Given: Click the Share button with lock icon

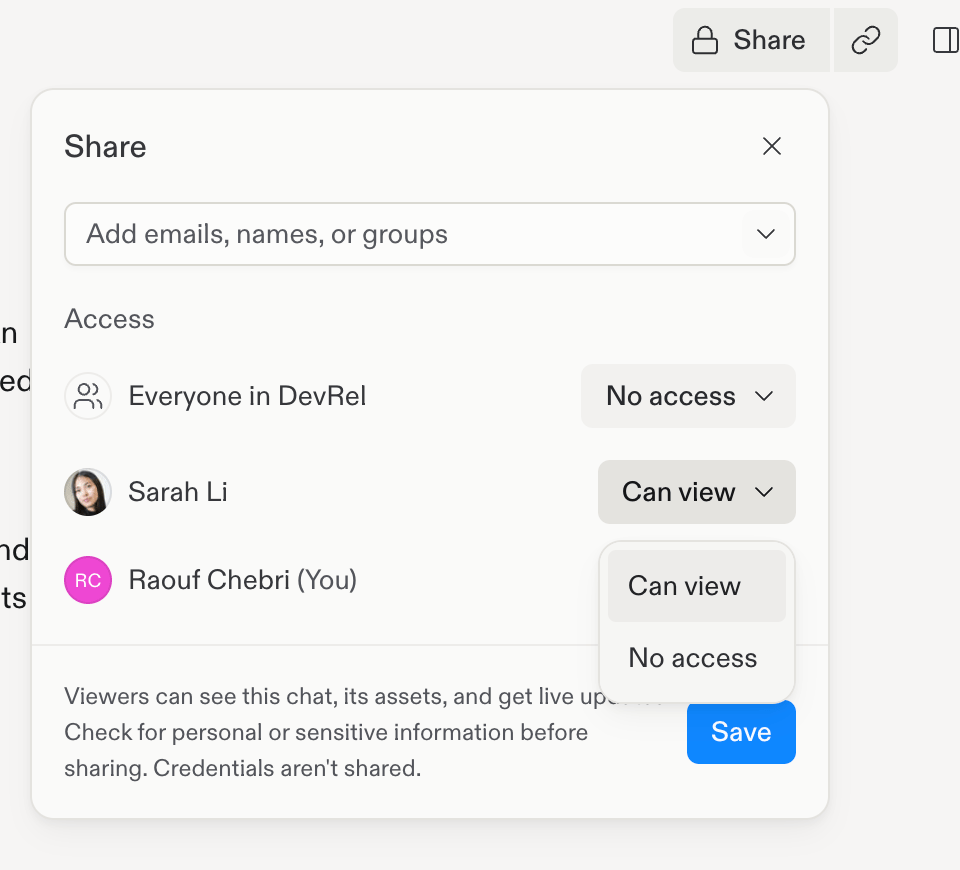Looking at the screenshot, I should (751, 40).
